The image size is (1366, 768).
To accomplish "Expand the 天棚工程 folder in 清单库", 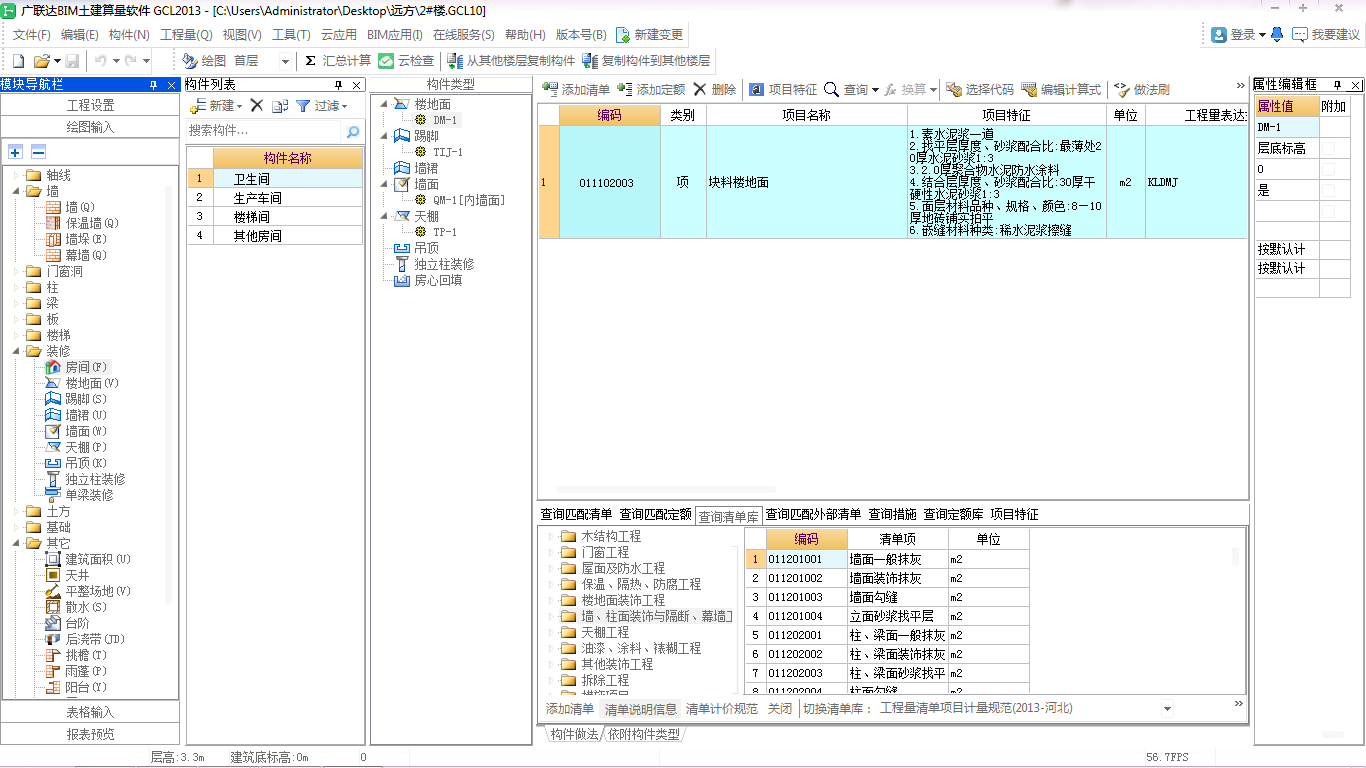I will click(550, 632).
